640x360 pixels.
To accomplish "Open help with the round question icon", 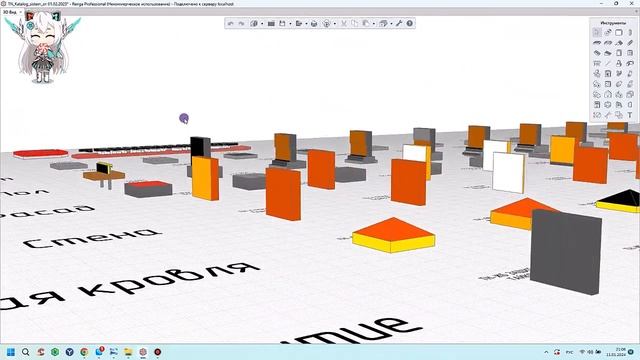I will (x=409, y=24).
